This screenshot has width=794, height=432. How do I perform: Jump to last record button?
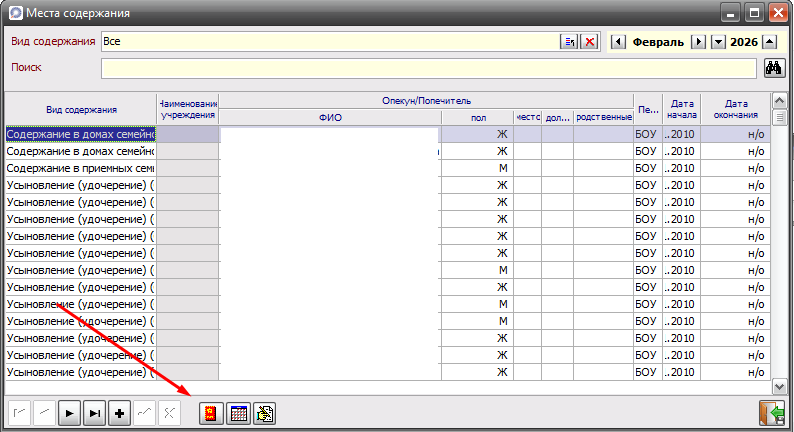tap(95, 414)
